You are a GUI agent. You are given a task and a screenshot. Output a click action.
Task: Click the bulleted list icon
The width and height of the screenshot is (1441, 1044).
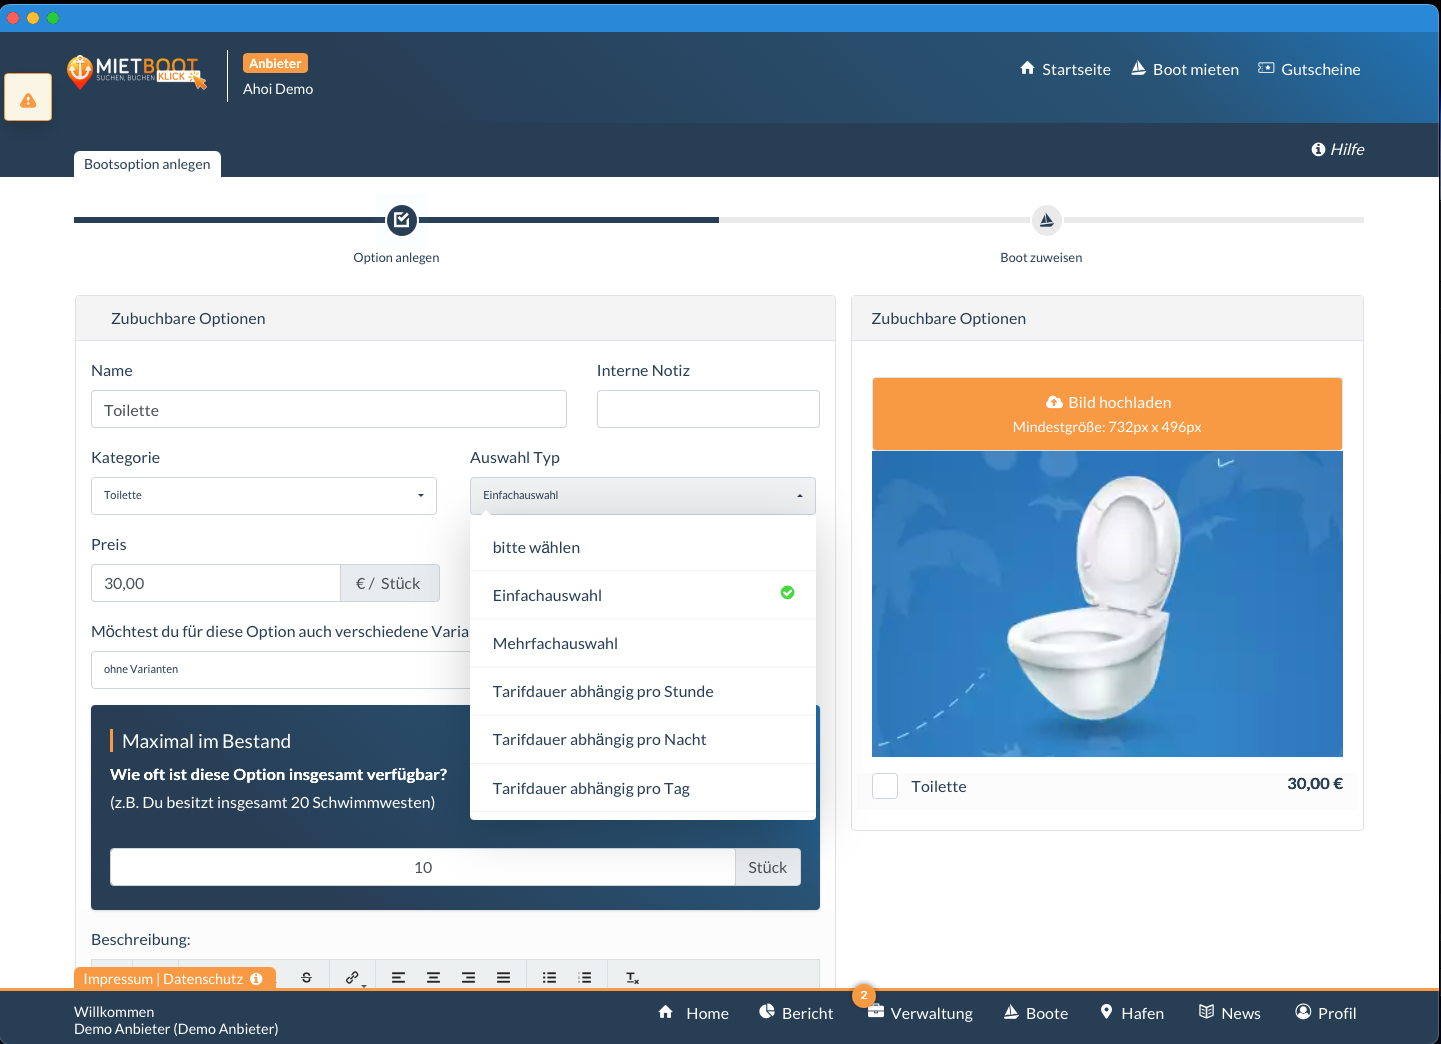point(549,977)
